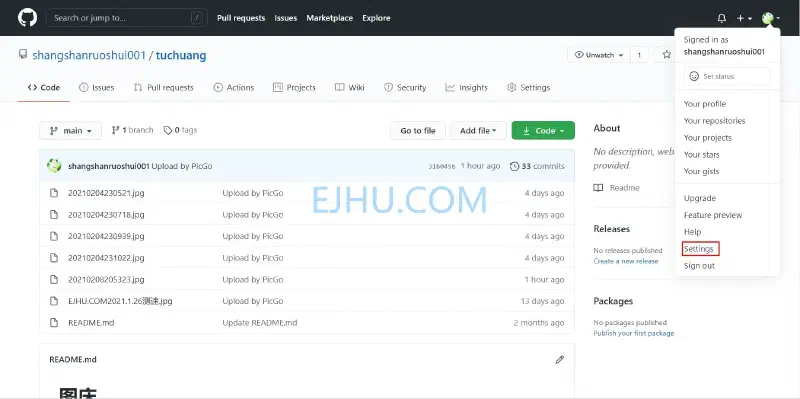Click the file icon for 20210204230718.jpg
This screenshot has width=800, height=399.
[54, 215]
